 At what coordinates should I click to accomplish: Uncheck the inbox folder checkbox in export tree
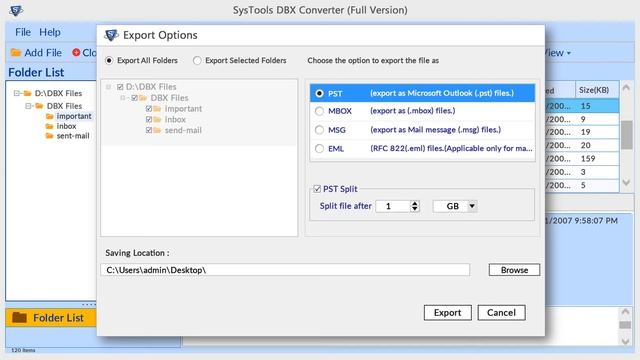click(x=149, y=120)
